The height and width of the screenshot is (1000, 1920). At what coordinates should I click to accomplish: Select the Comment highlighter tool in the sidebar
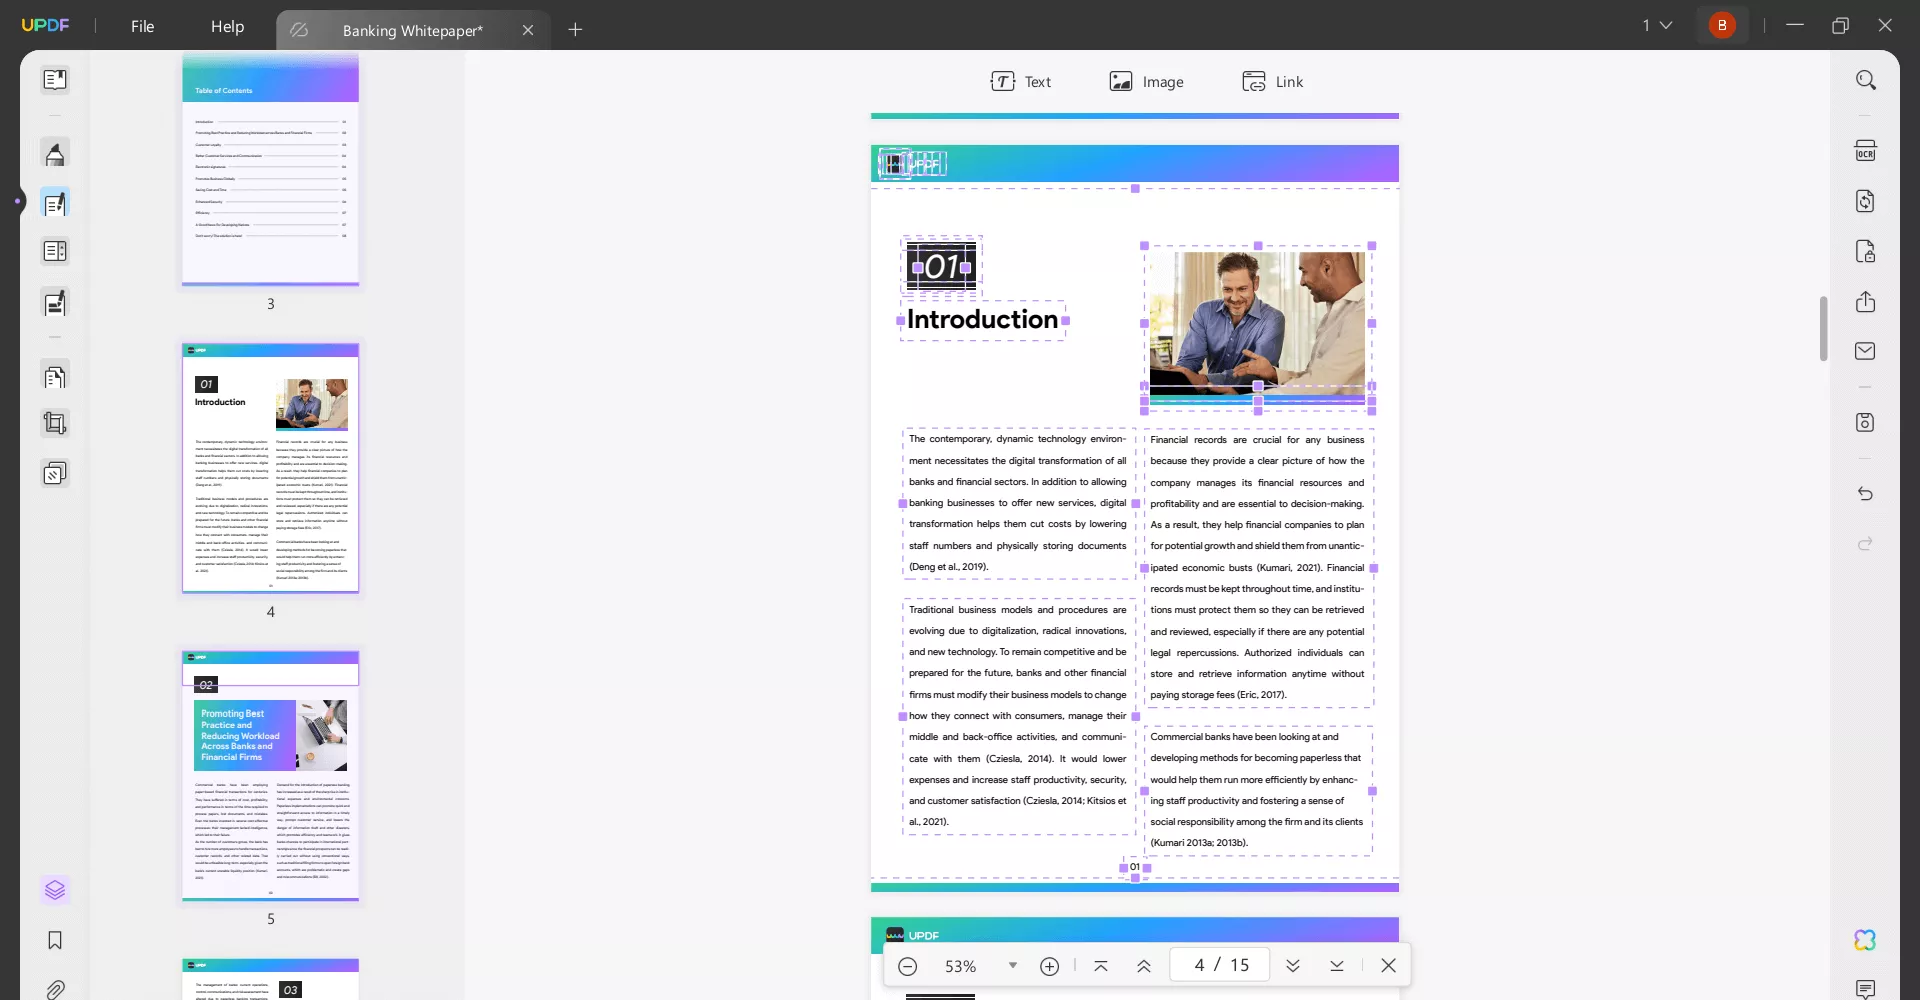pyautogui.click(x=55, y=154)
